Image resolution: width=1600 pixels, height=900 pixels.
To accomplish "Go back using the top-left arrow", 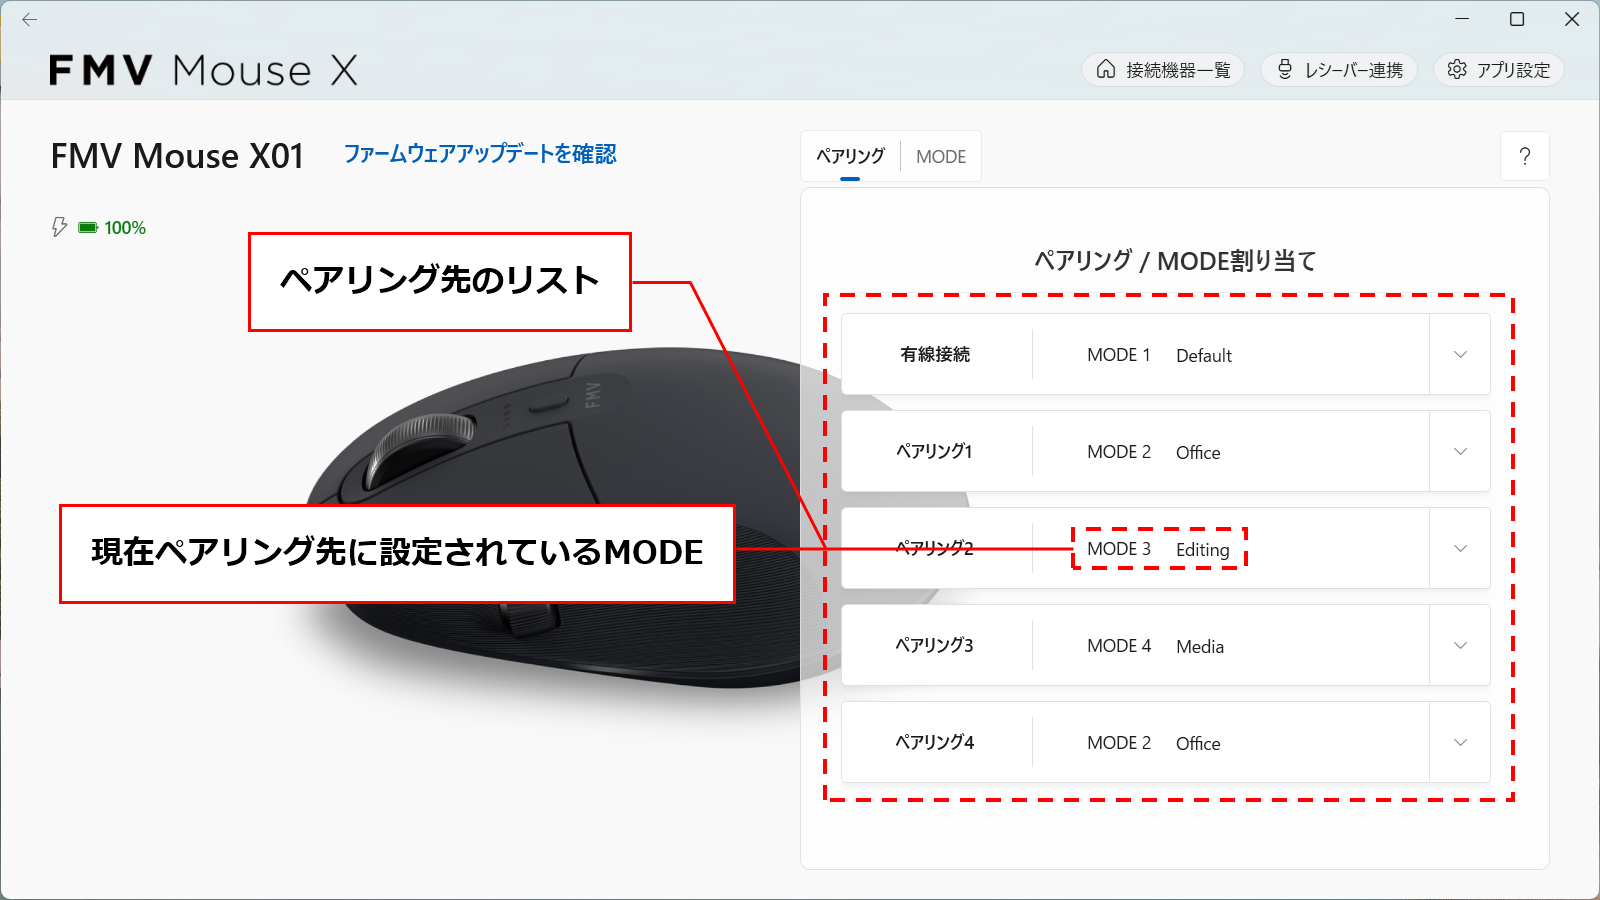I will click(29, 19).
